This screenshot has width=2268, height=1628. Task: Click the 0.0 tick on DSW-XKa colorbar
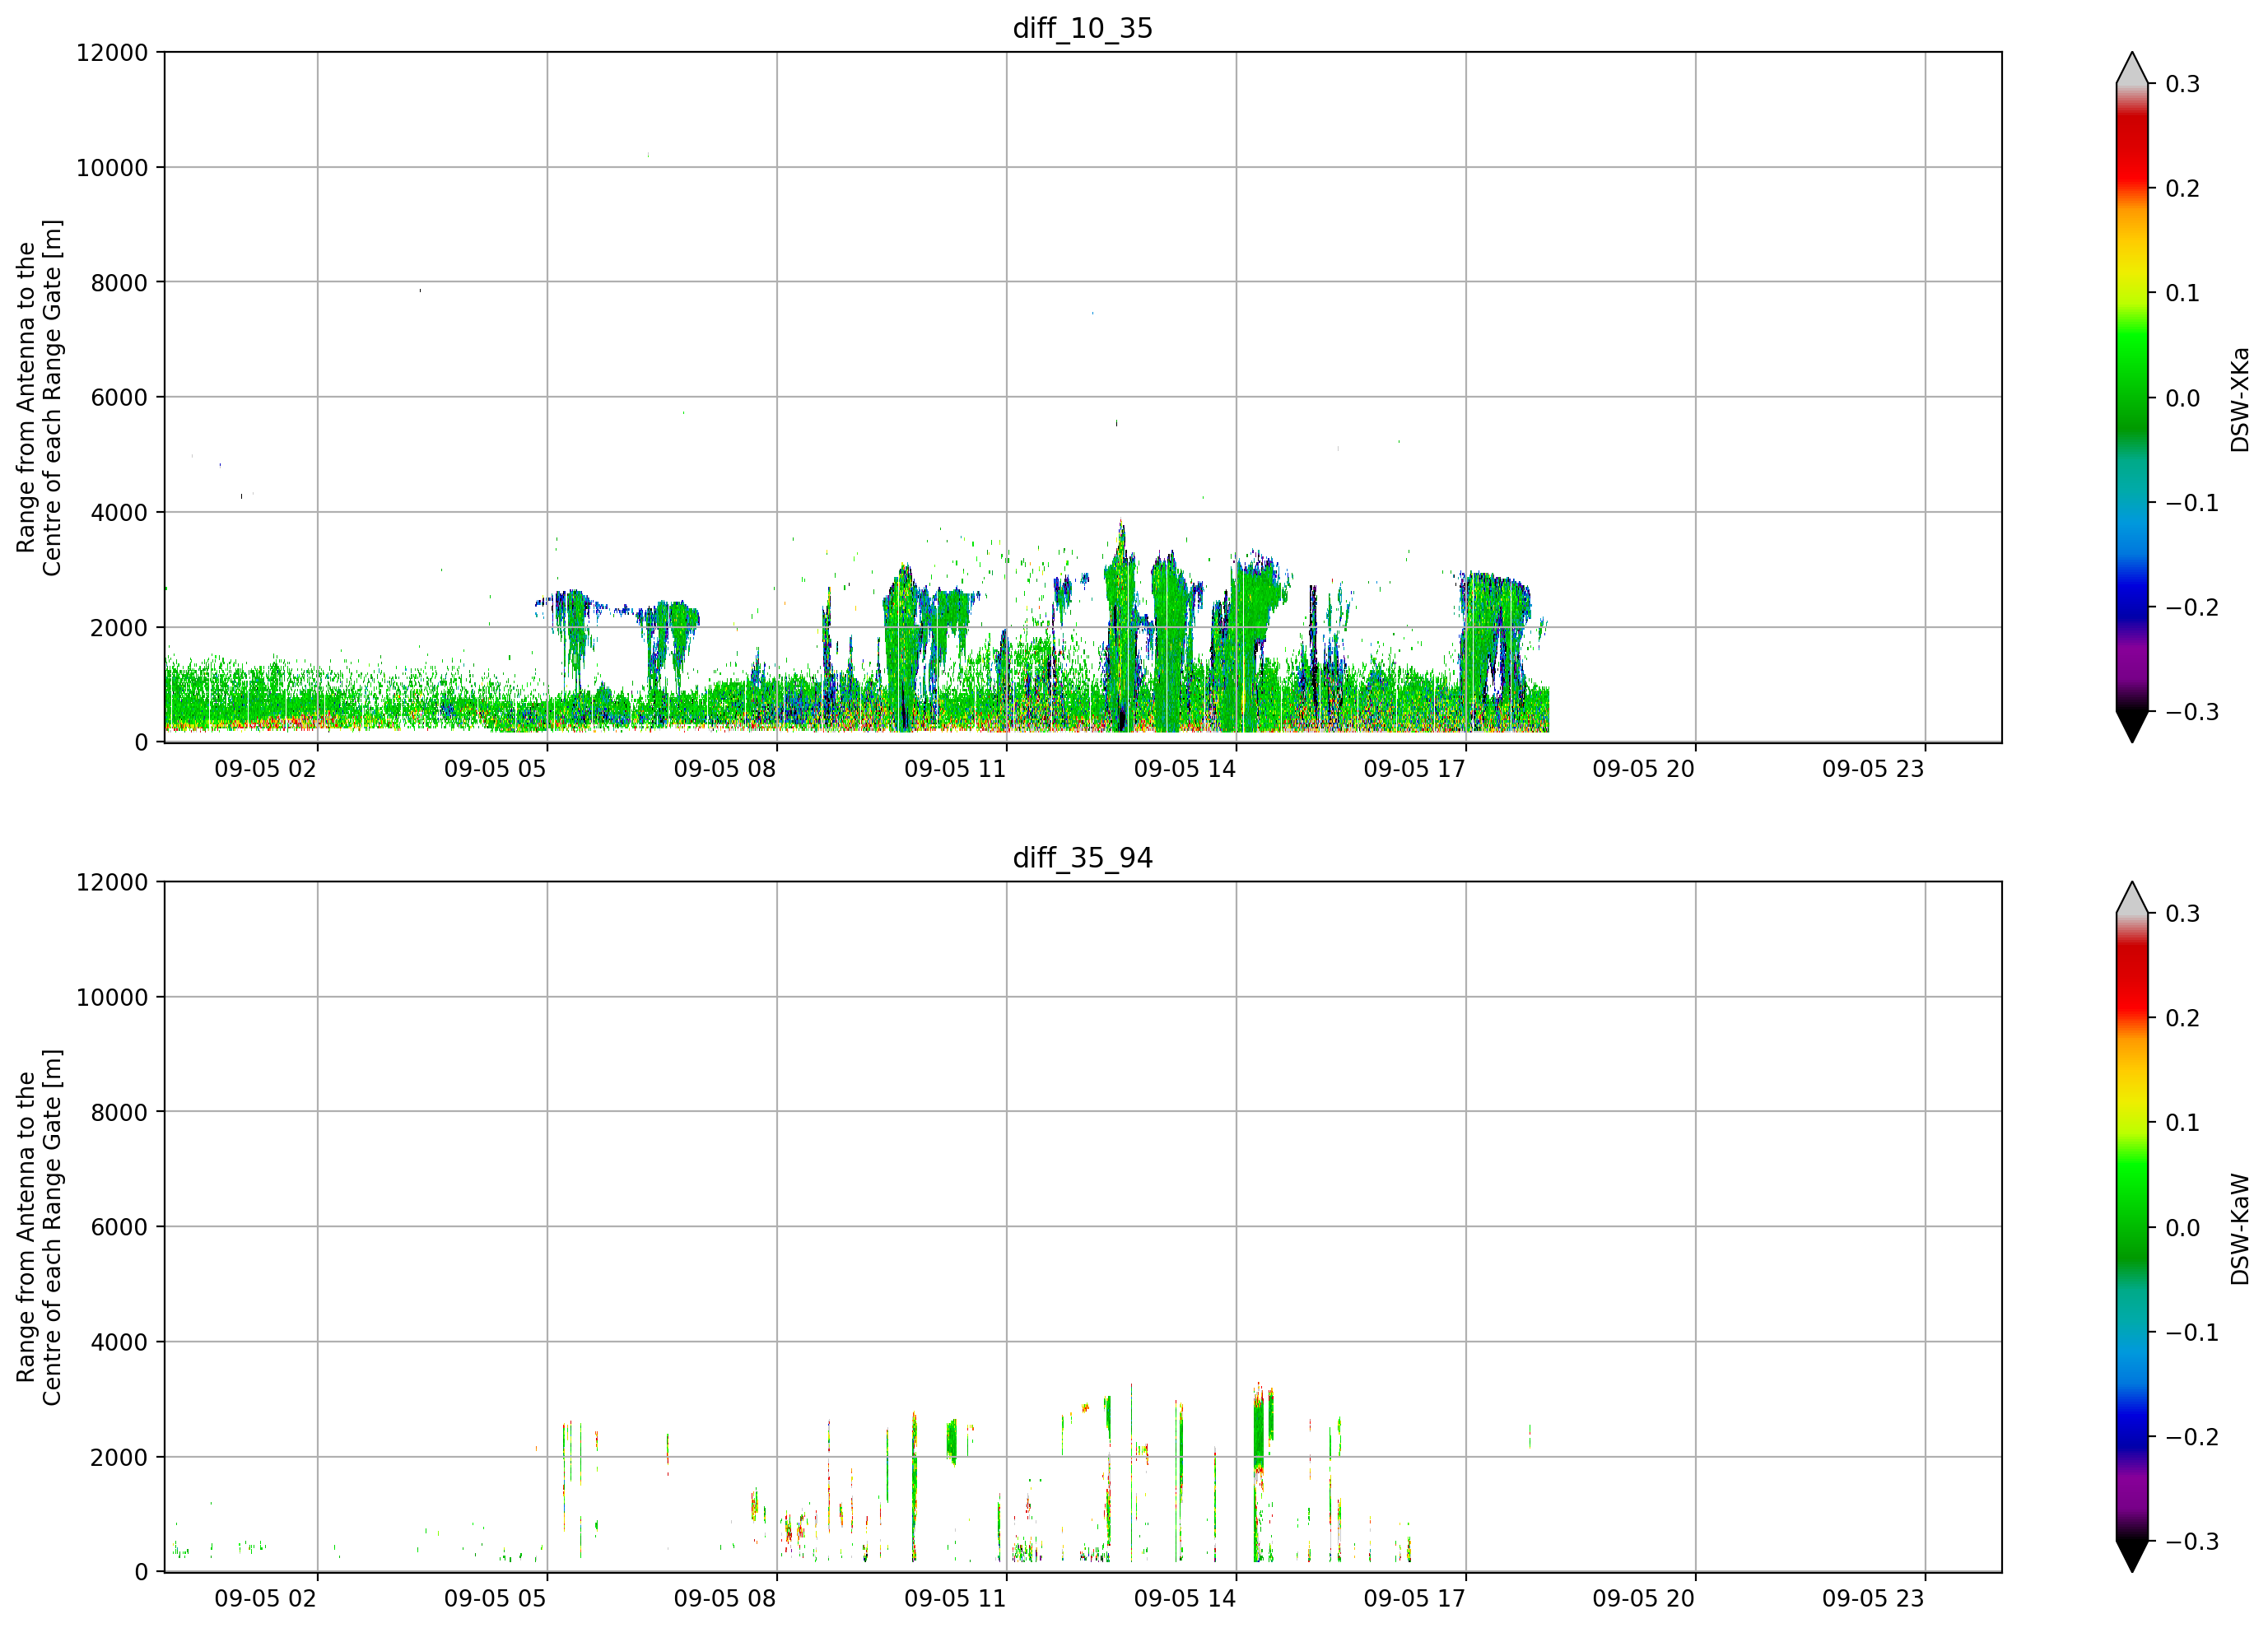pos(2182,398)
